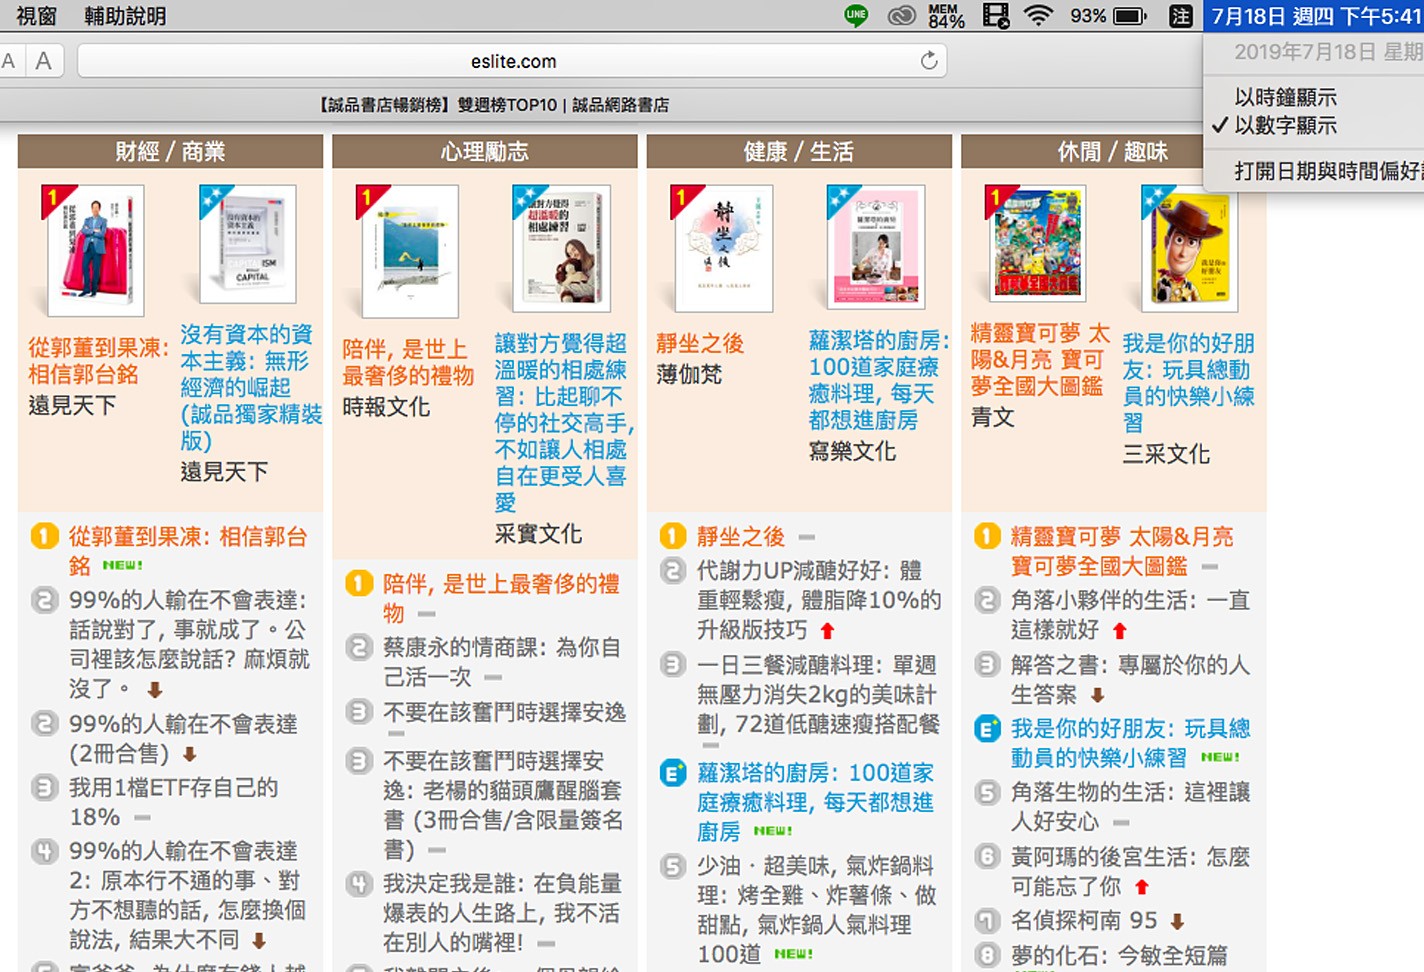Viewport: 1424px width, 972px height.
Task: Click publisher name 時報文化
Action: (x=386, y=407)
